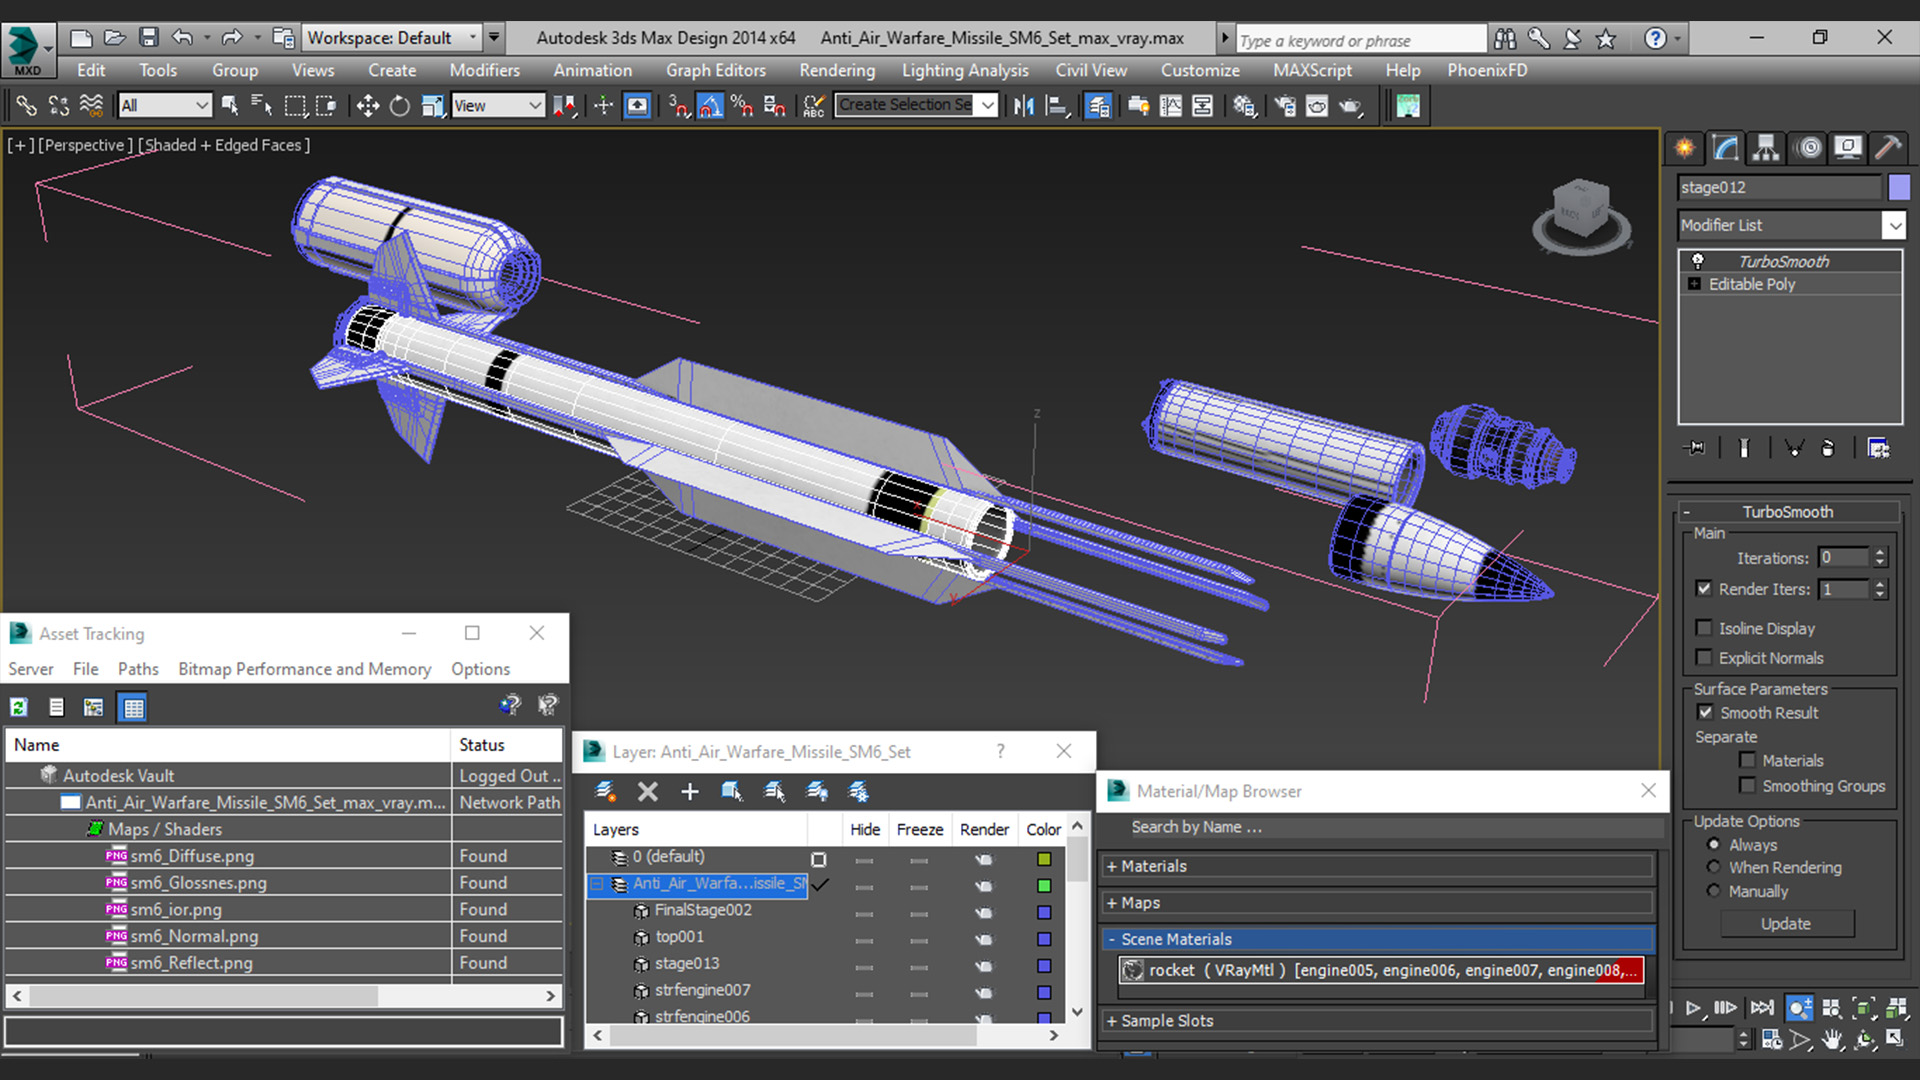Collapse the Scene Materials group
The image size is (1920, 1080).
1380,939
